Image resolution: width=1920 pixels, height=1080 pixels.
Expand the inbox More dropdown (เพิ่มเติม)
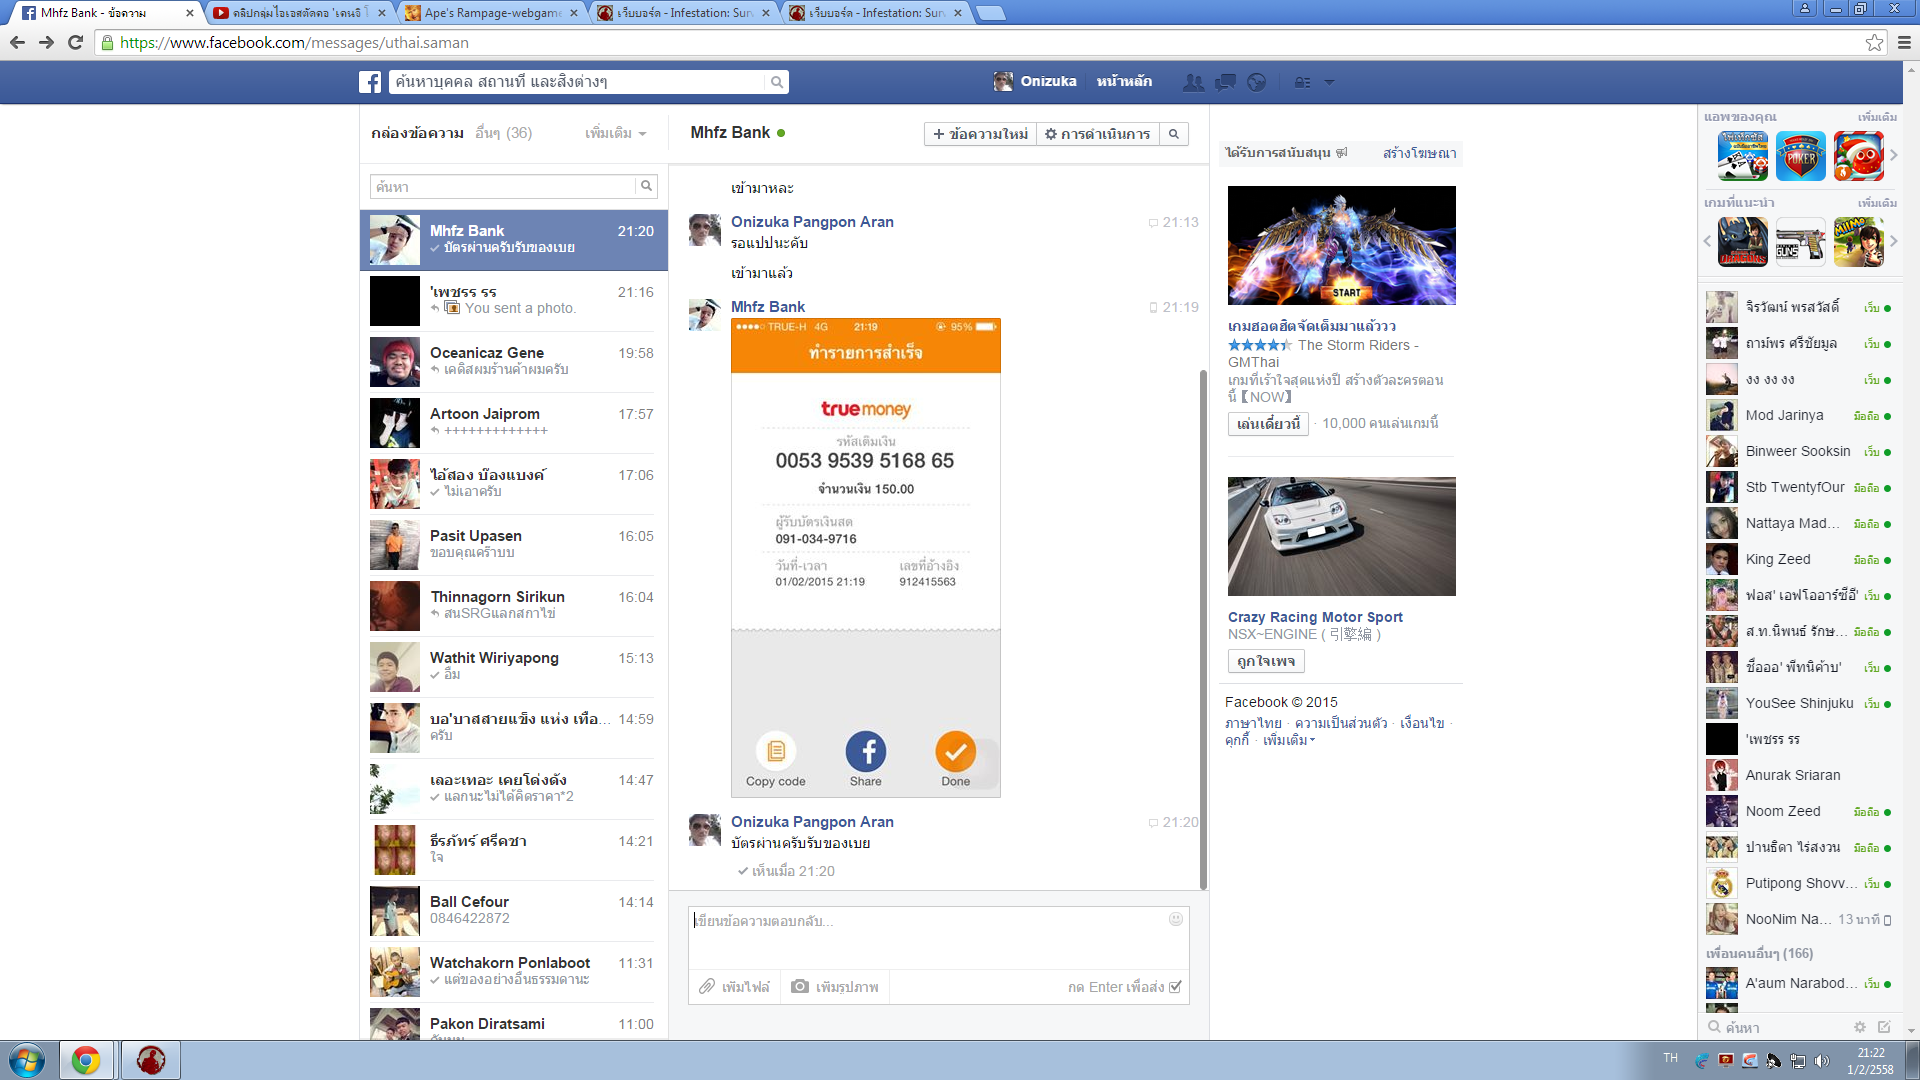(615, 133)
